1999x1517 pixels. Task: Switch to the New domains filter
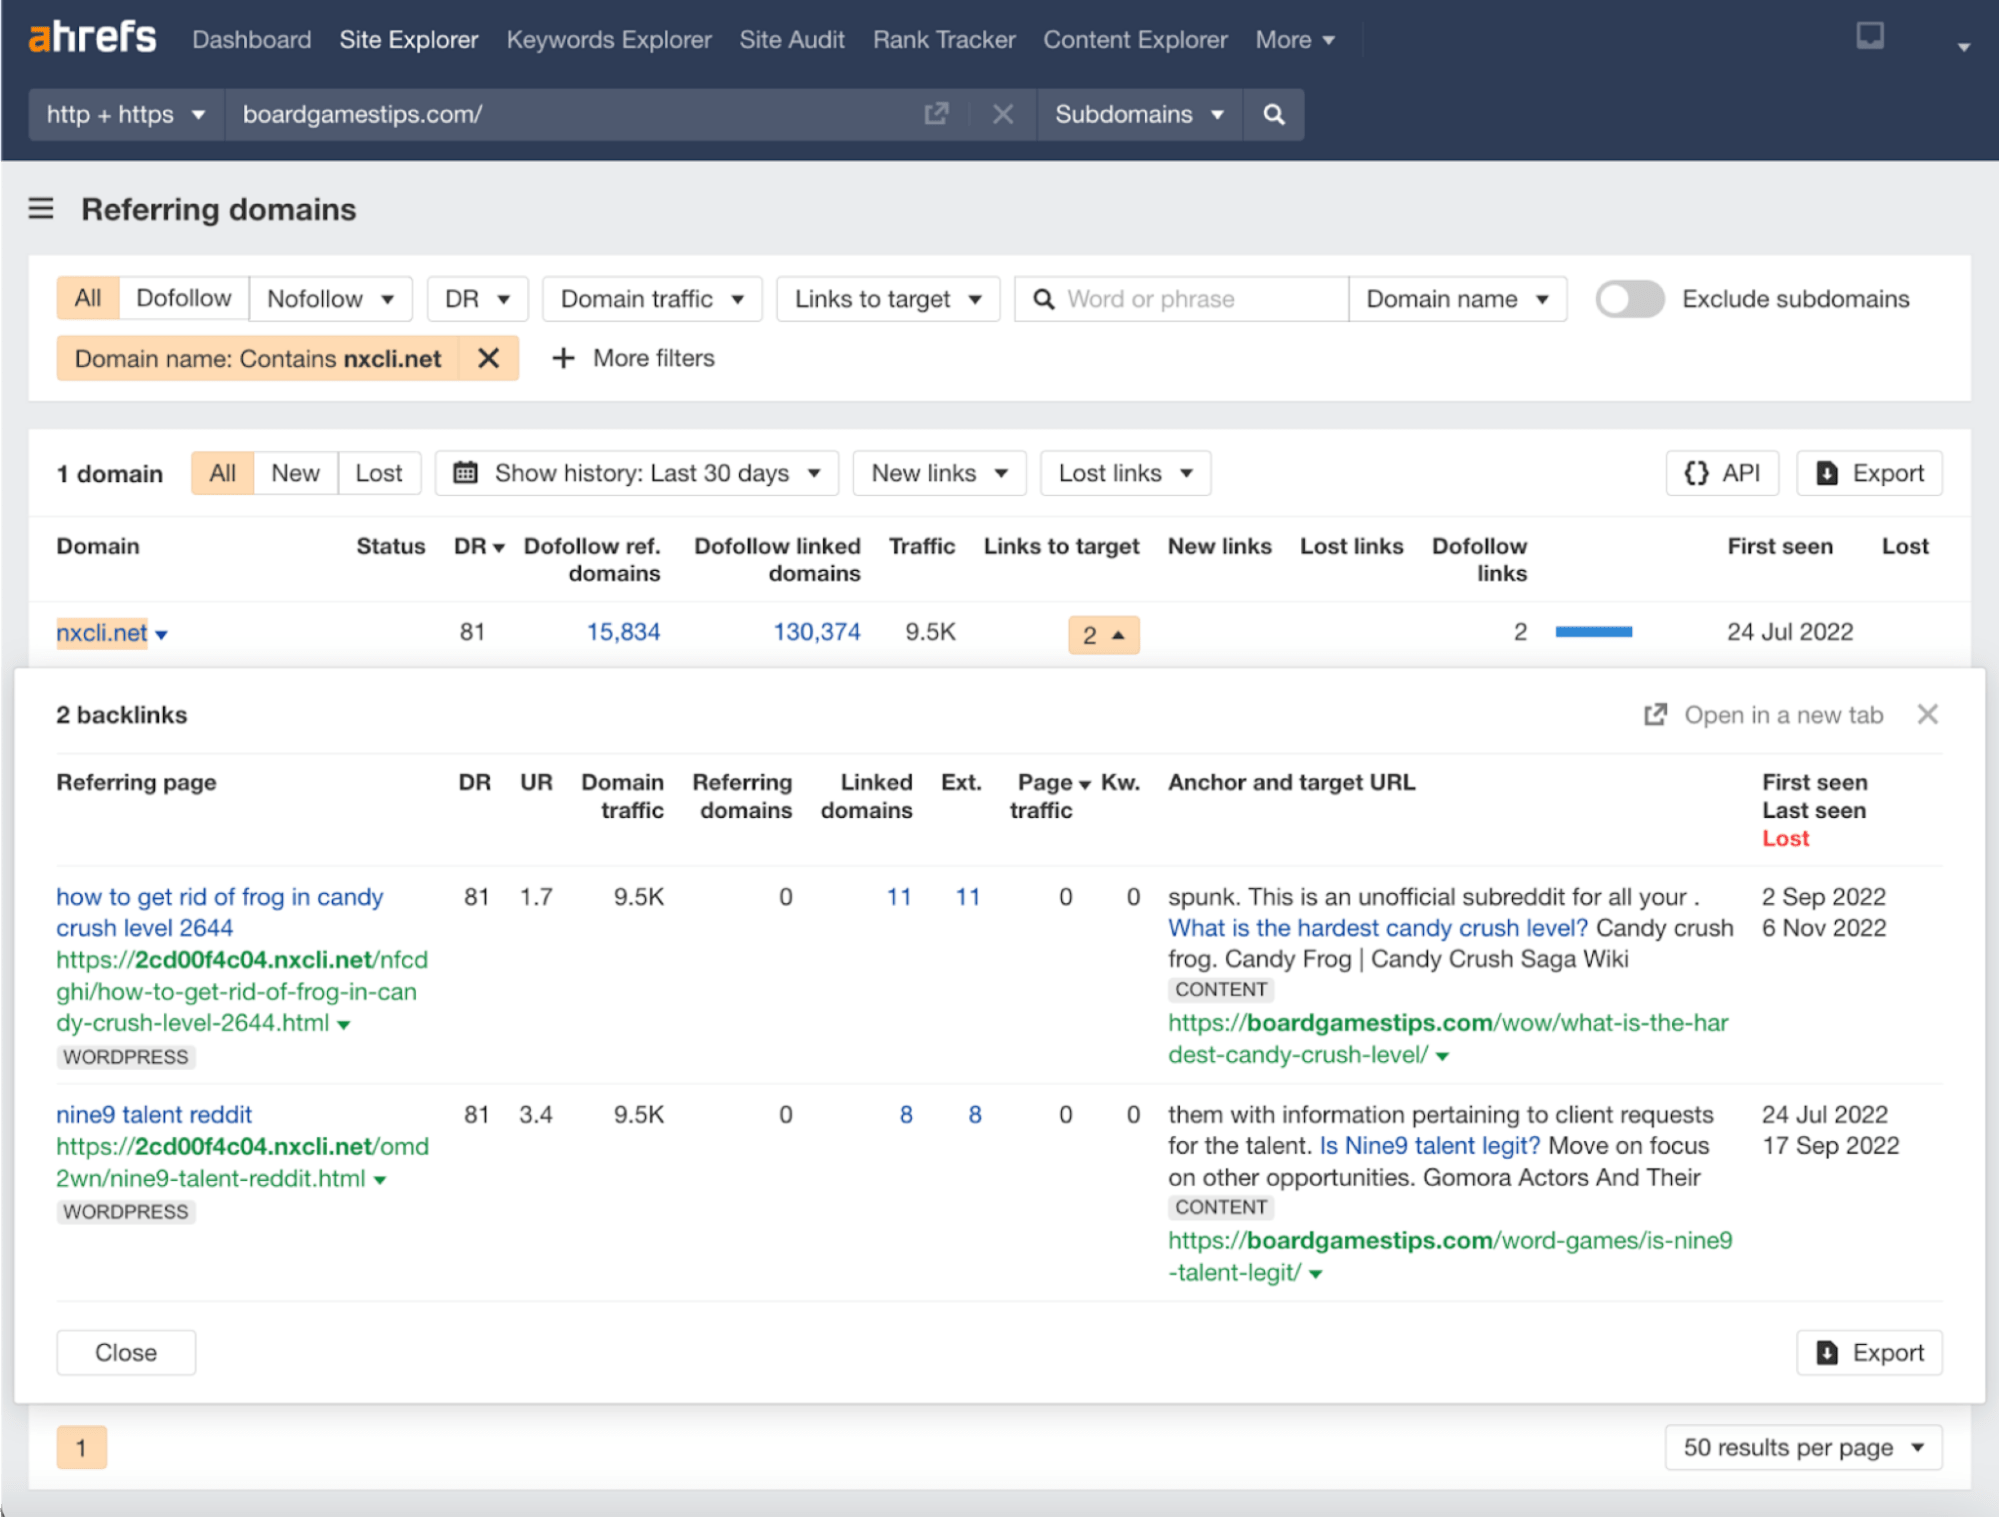294,473
